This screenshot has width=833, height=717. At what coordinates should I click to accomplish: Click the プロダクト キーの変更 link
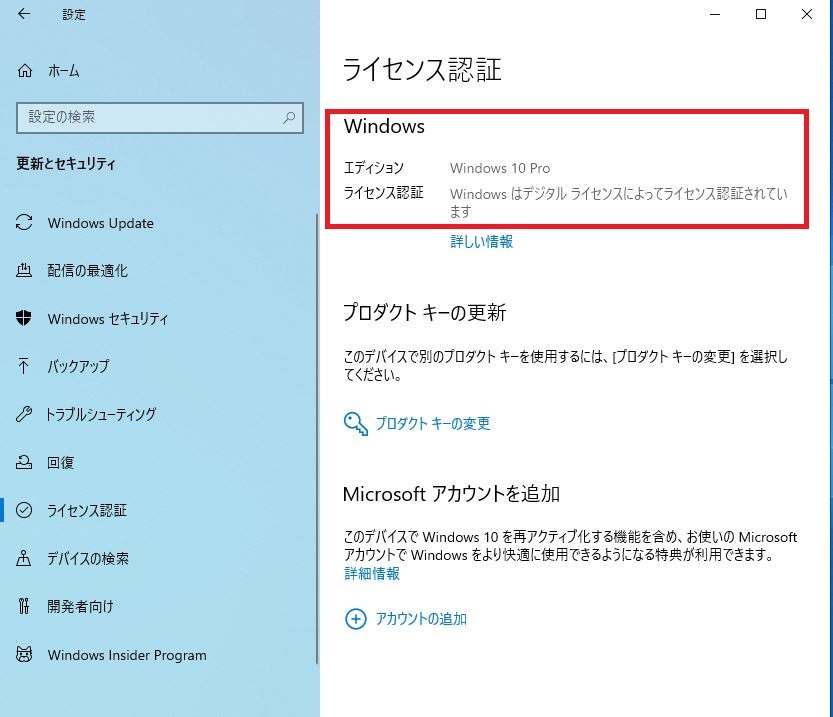[433, 423]
